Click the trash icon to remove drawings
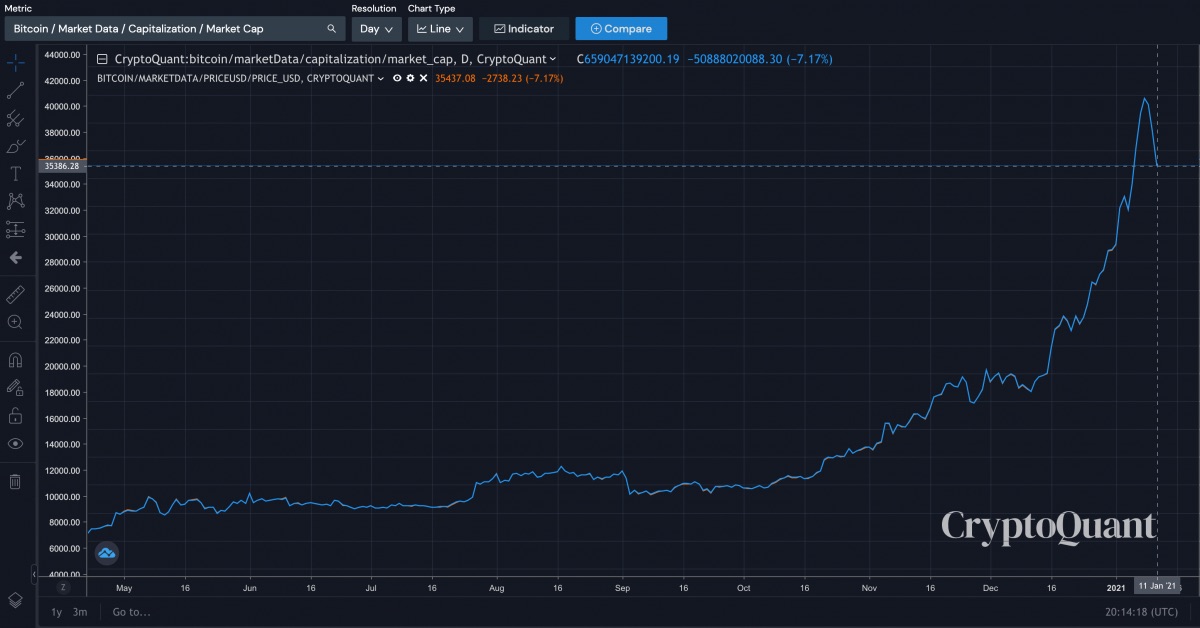Screen dimensions: 1200x628 coord(15,482)
